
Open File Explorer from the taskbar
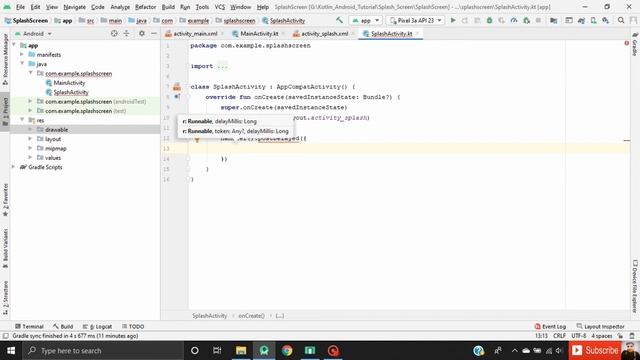(241, 350)
